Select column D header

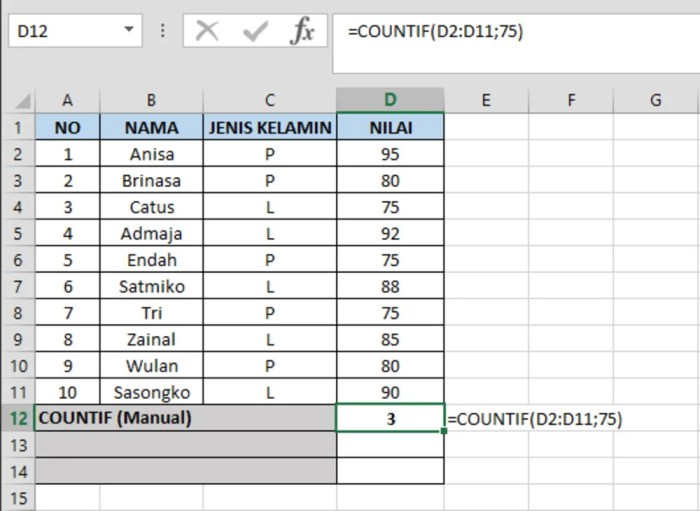pos(390,100)
